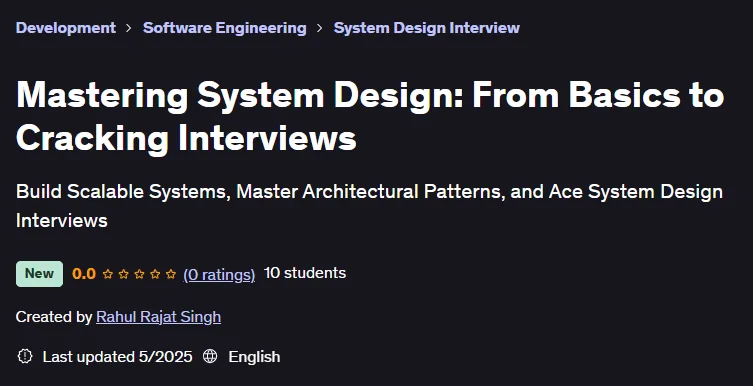Open the Software Engineering breadcrumb link
The image size is (753, 386).
click(225, 28)
